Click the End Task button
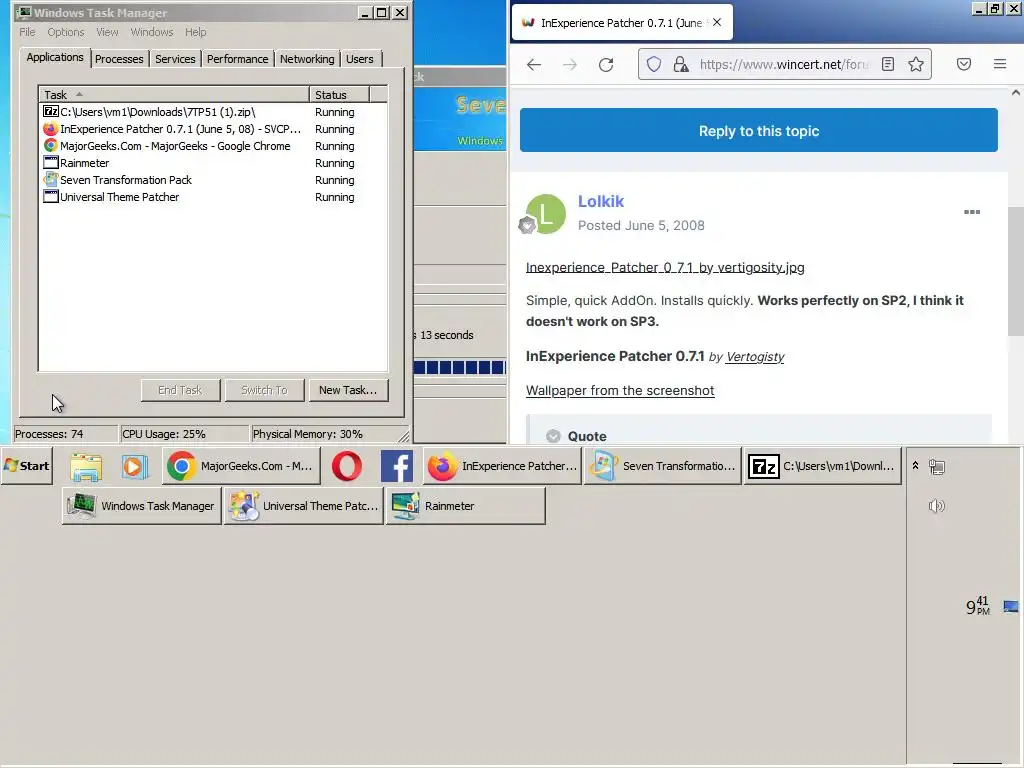Viewport: 1024px width, 768px height. pos(180,390)
